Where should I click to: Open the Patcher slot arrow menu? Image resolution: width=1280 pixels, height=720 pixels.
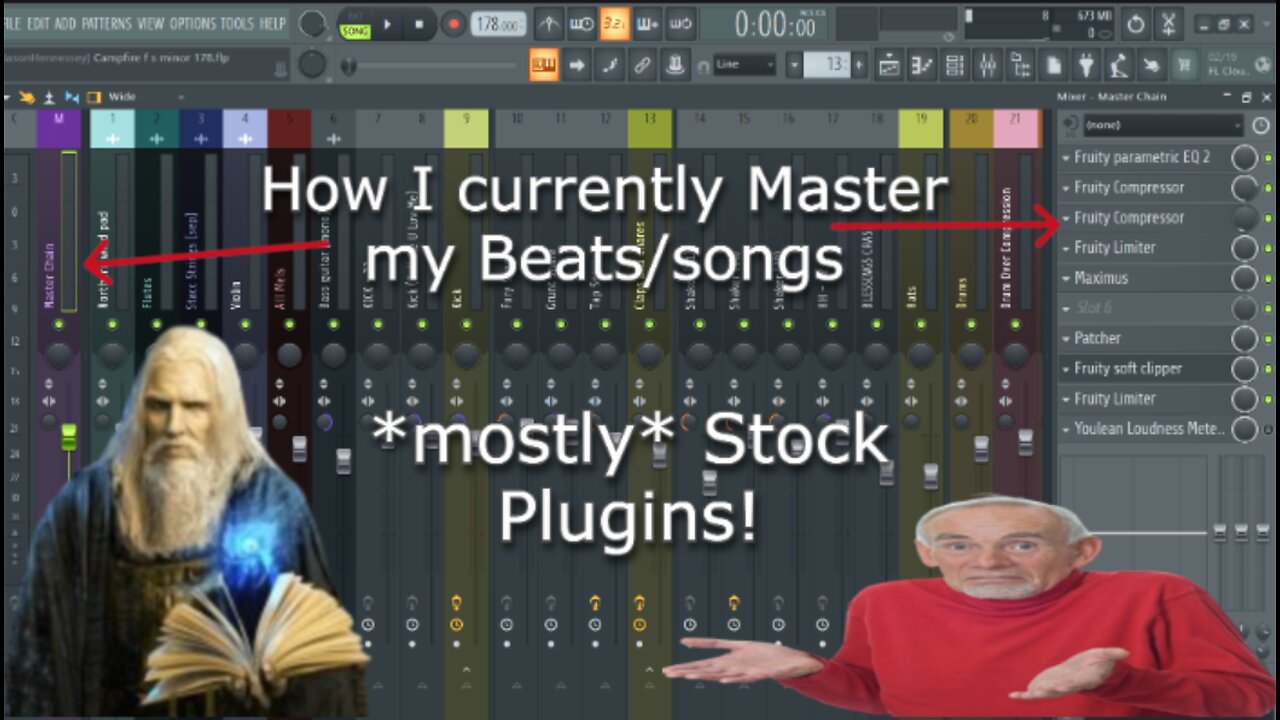1066,339
